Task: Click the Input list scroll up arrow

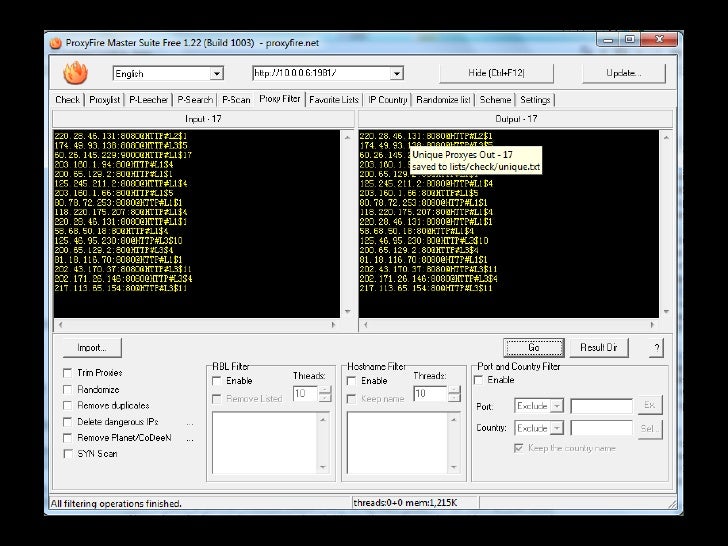Action: click(347, 137)
